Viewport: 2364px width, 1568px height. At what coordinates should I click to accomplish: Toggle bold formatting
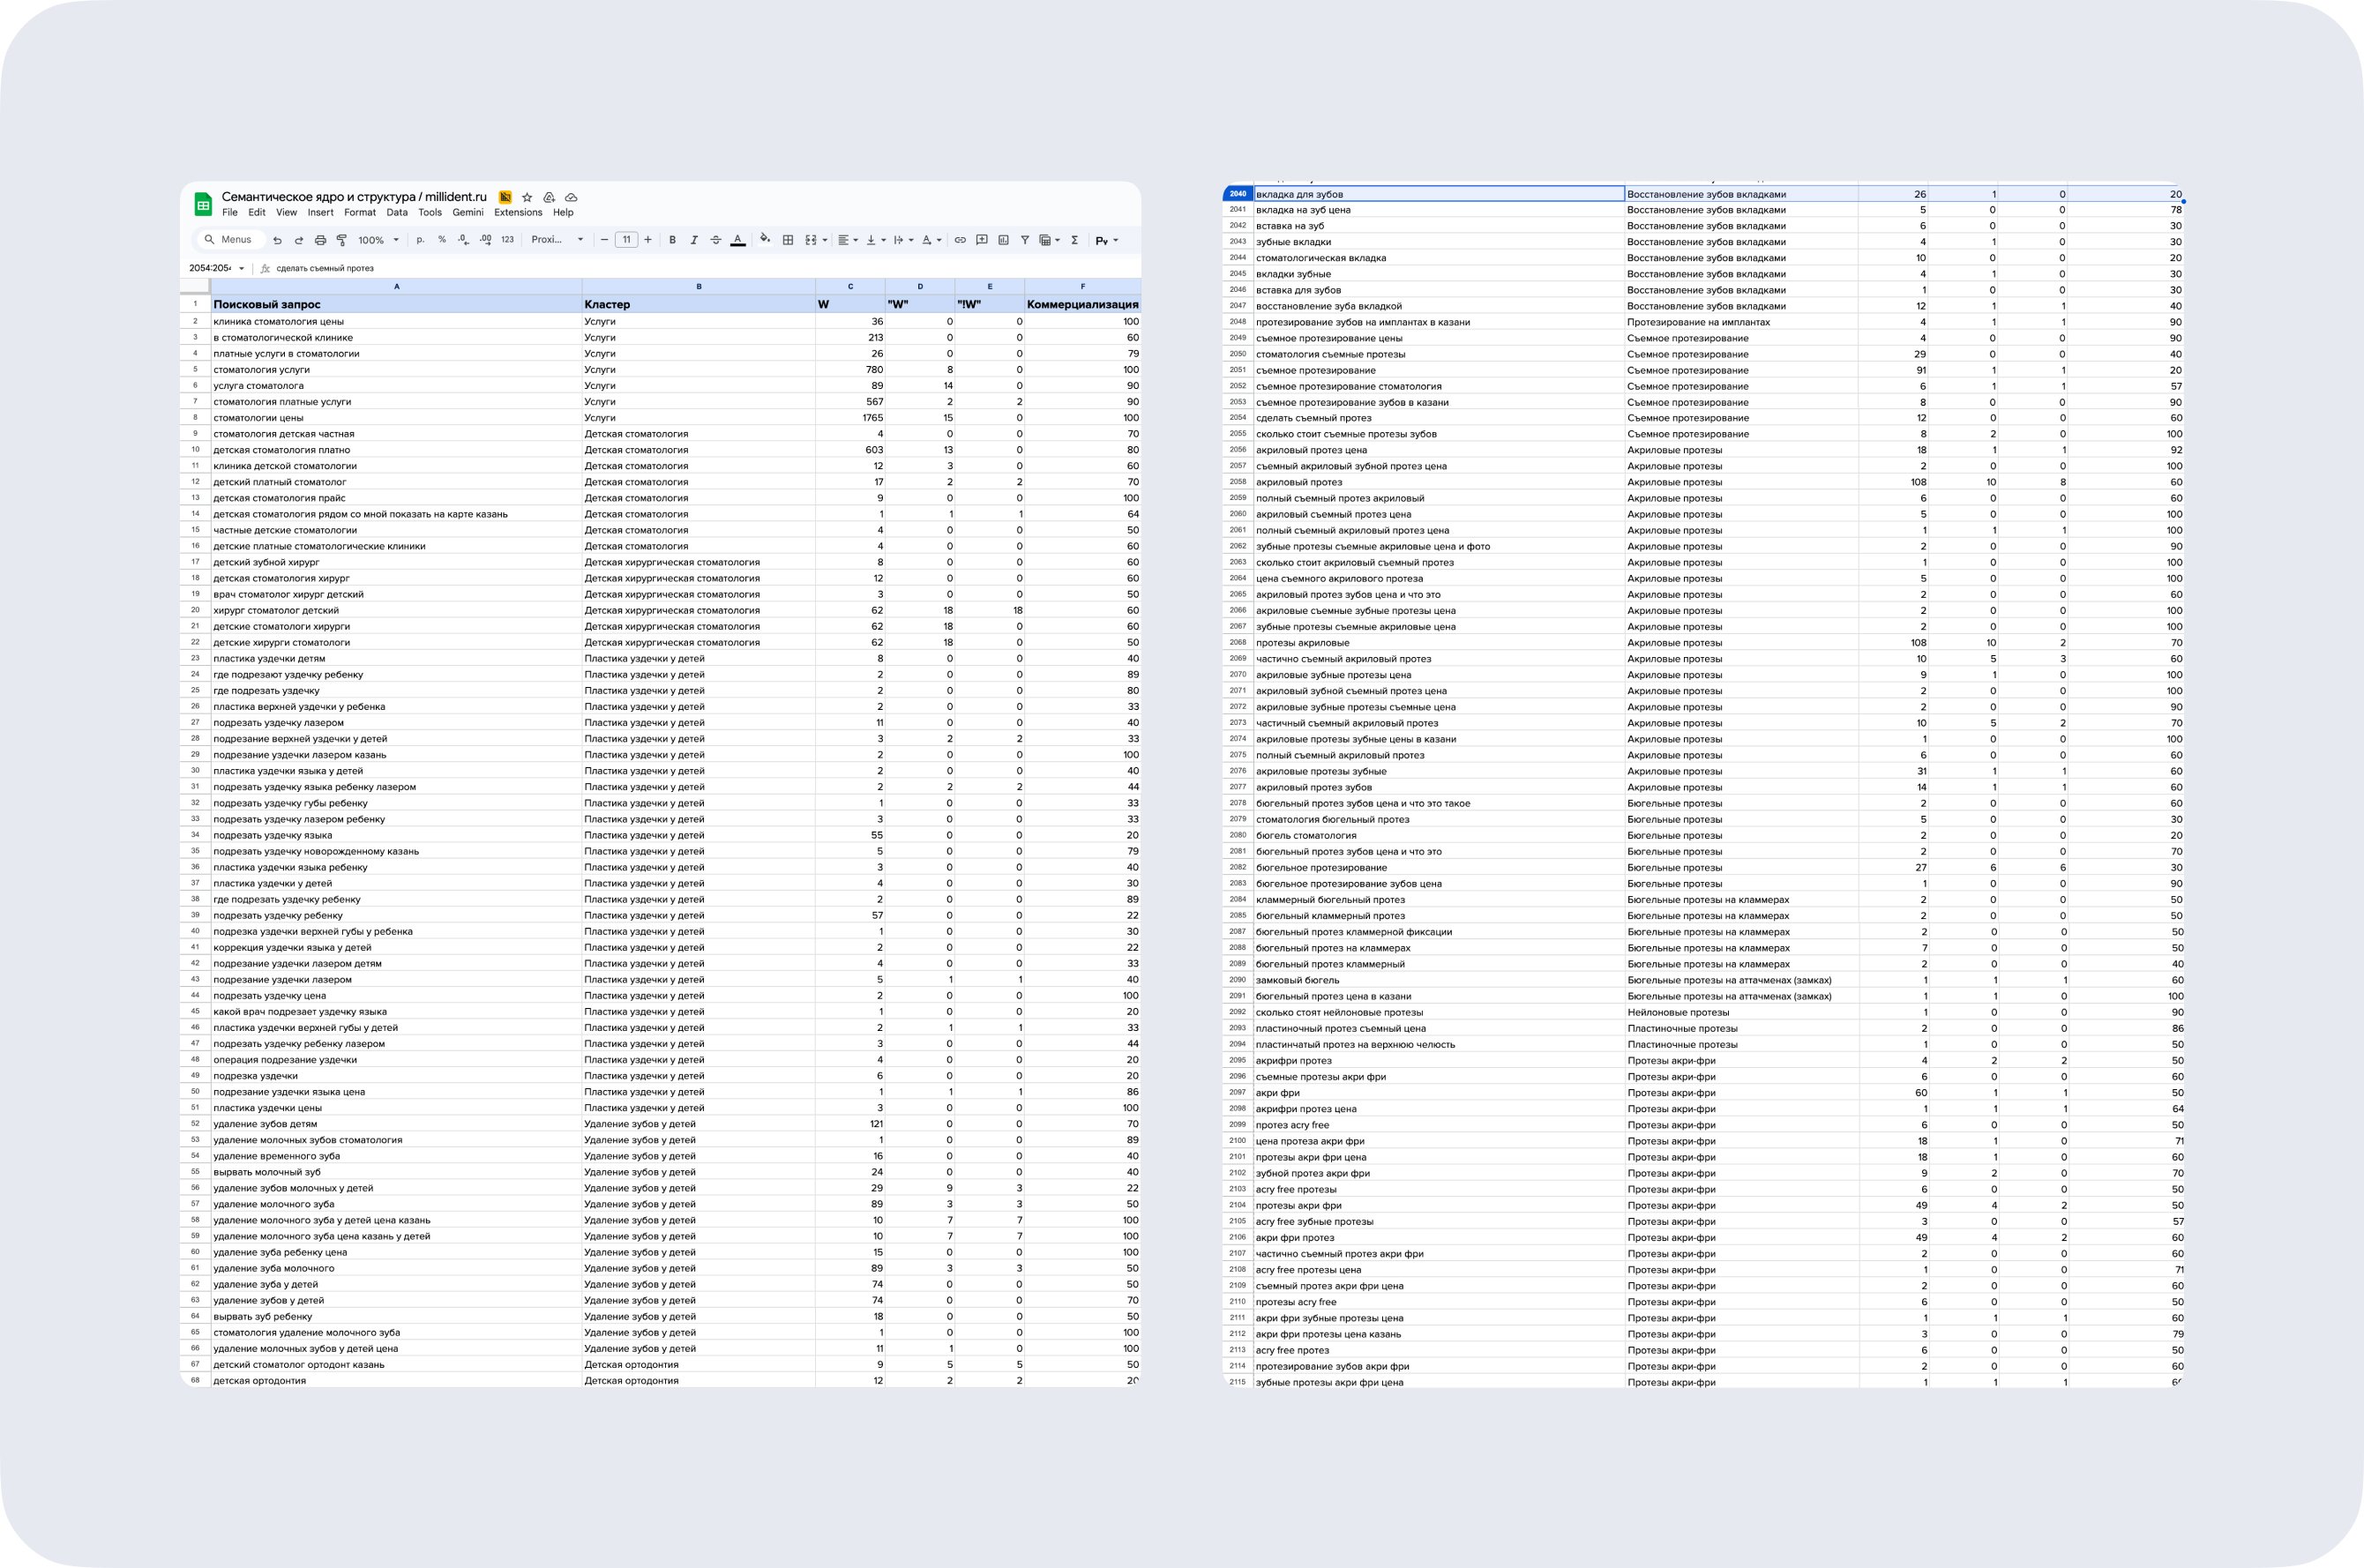[672, 240]
